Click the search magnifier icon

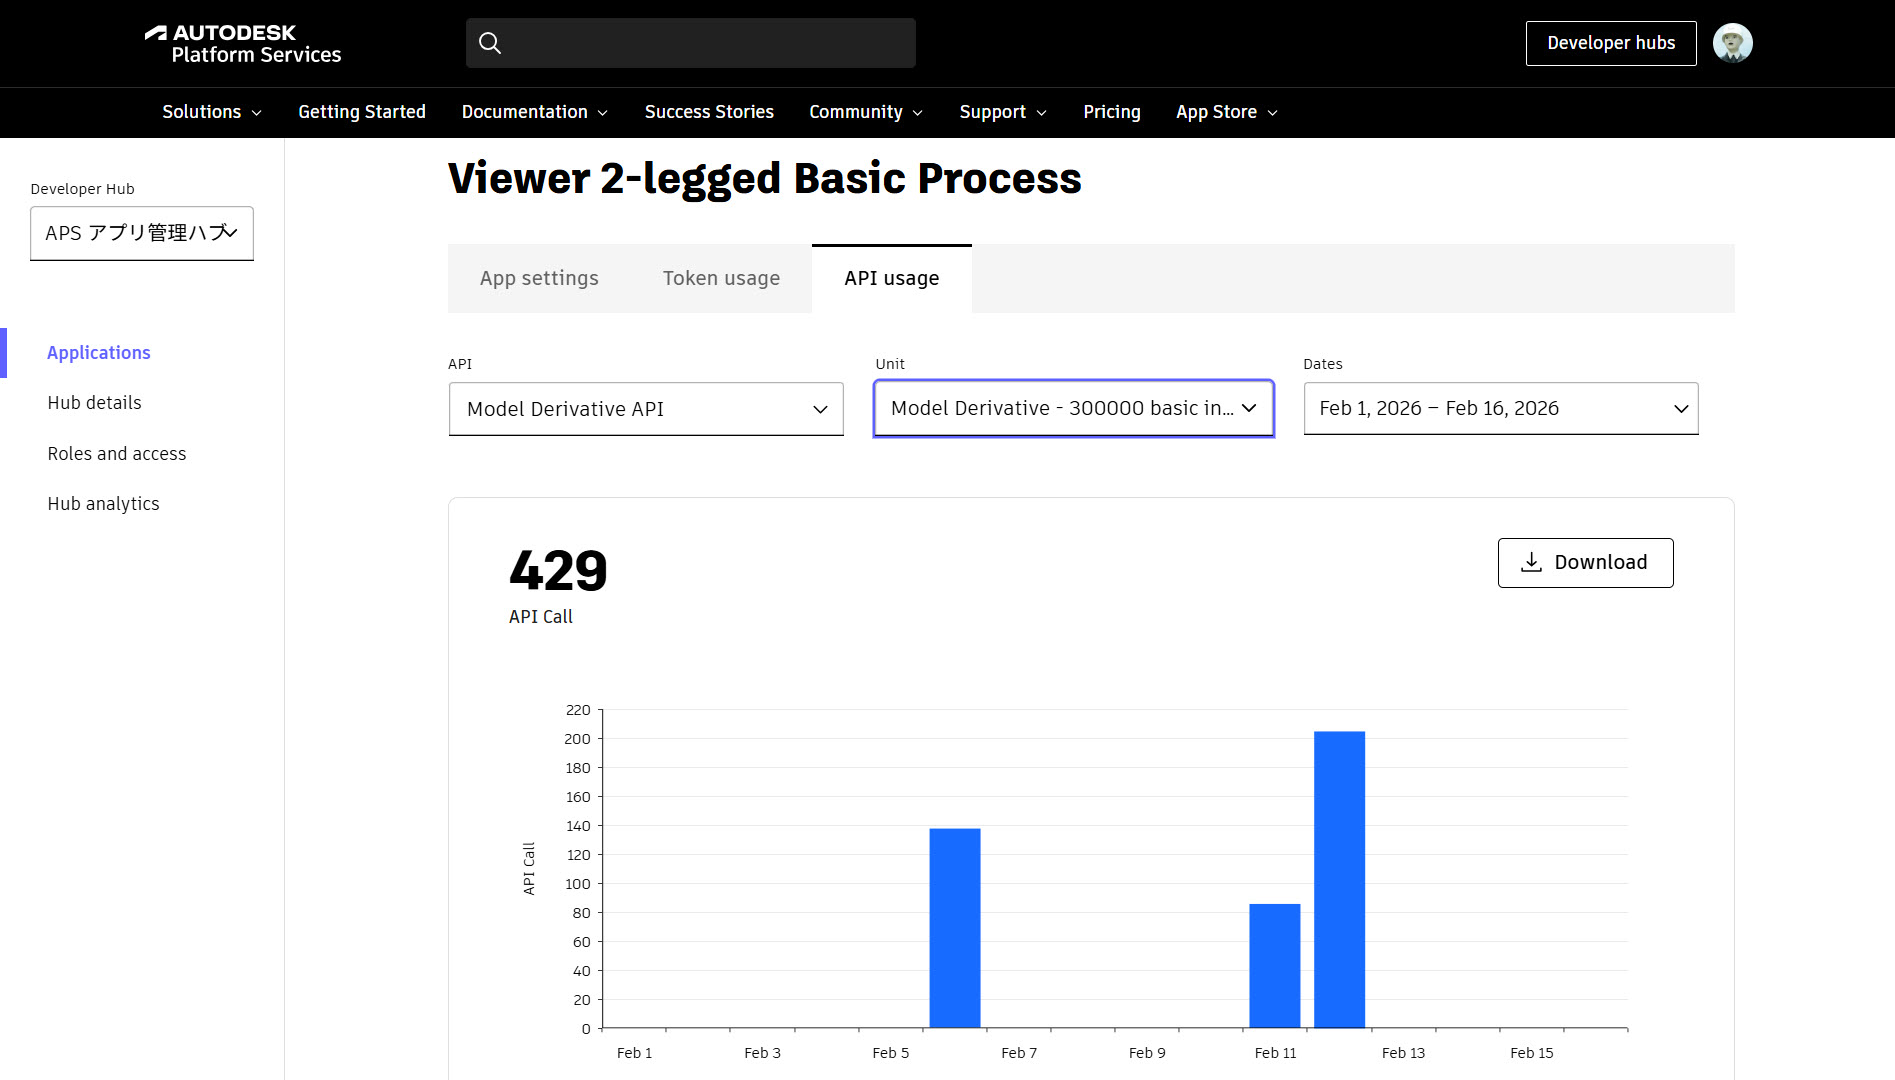click(x=490, y=43)
